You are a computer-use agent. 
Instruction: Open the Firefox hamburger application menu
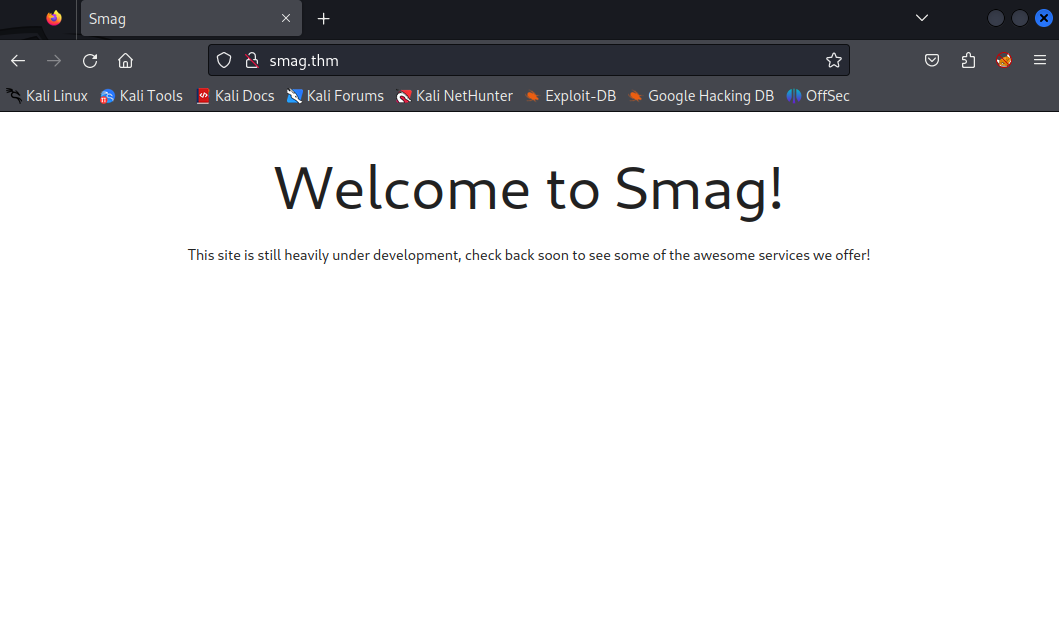(x=1039, y=61)
